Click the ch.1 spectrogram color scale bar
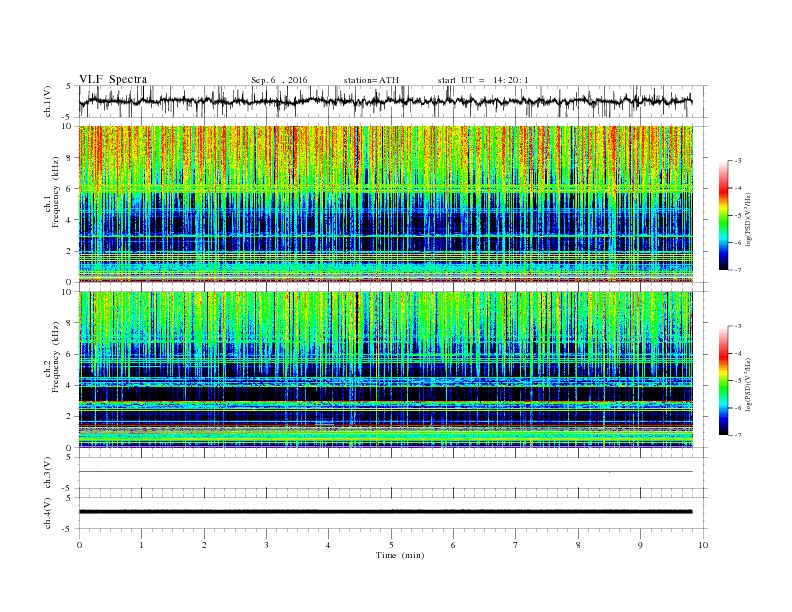The image size is (792, 612). point(724,215)
